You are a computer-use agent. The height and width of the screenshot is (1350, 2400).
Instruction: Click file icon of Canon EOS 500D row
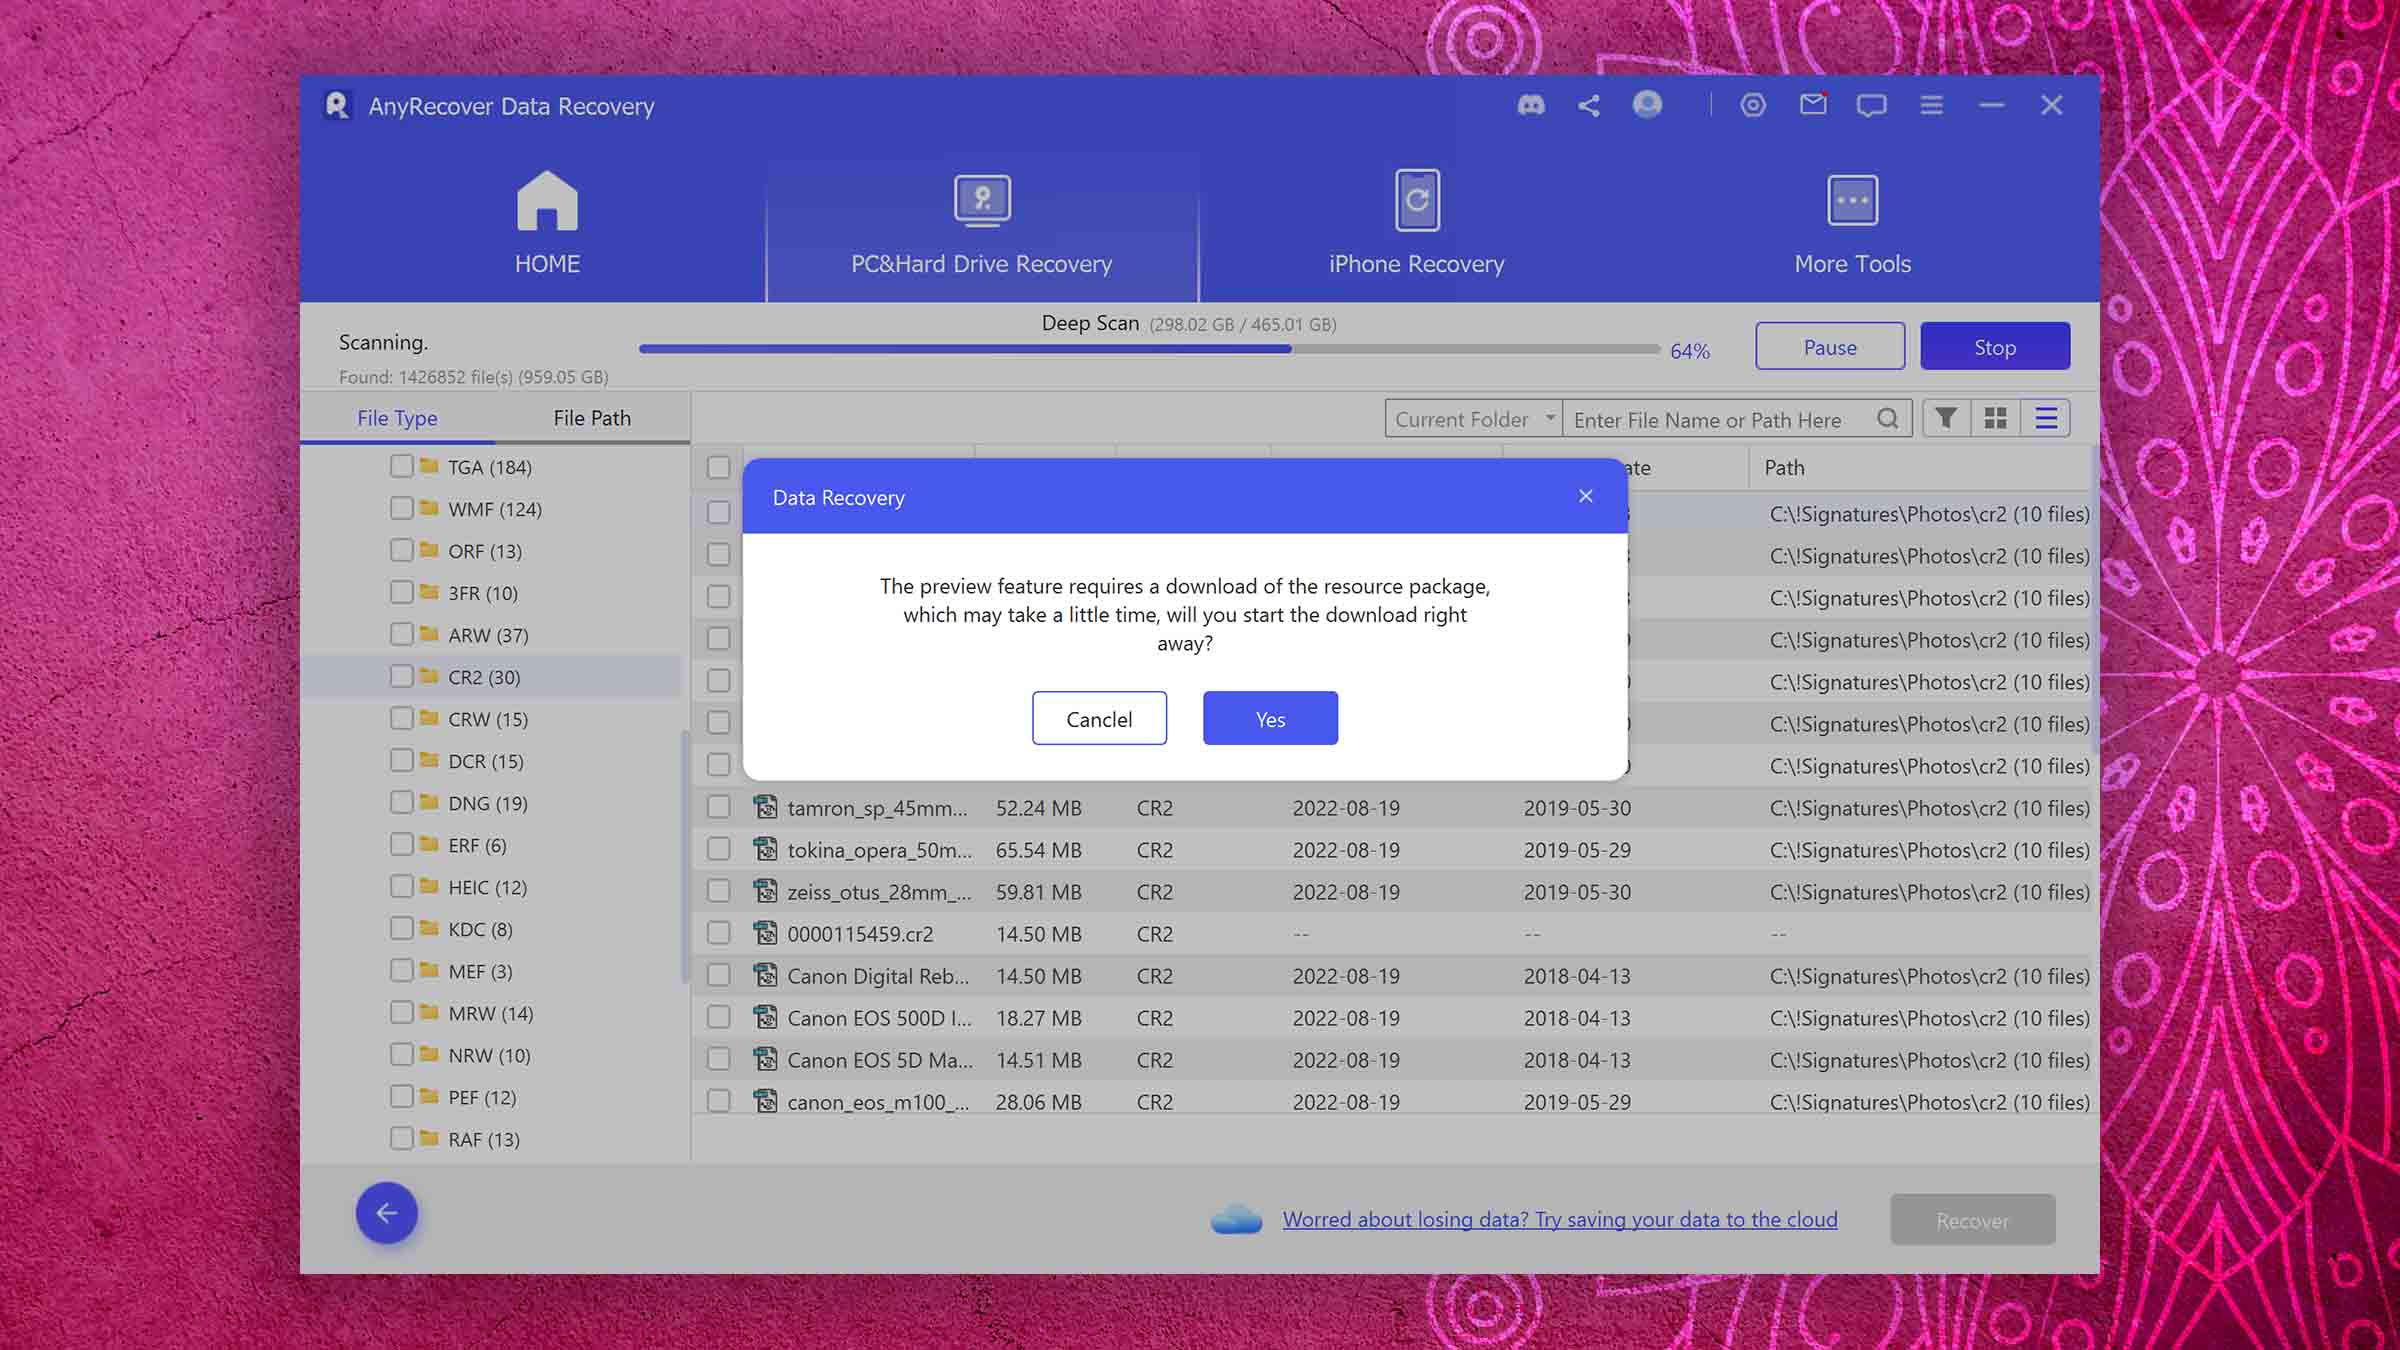tap(765, 1016)
